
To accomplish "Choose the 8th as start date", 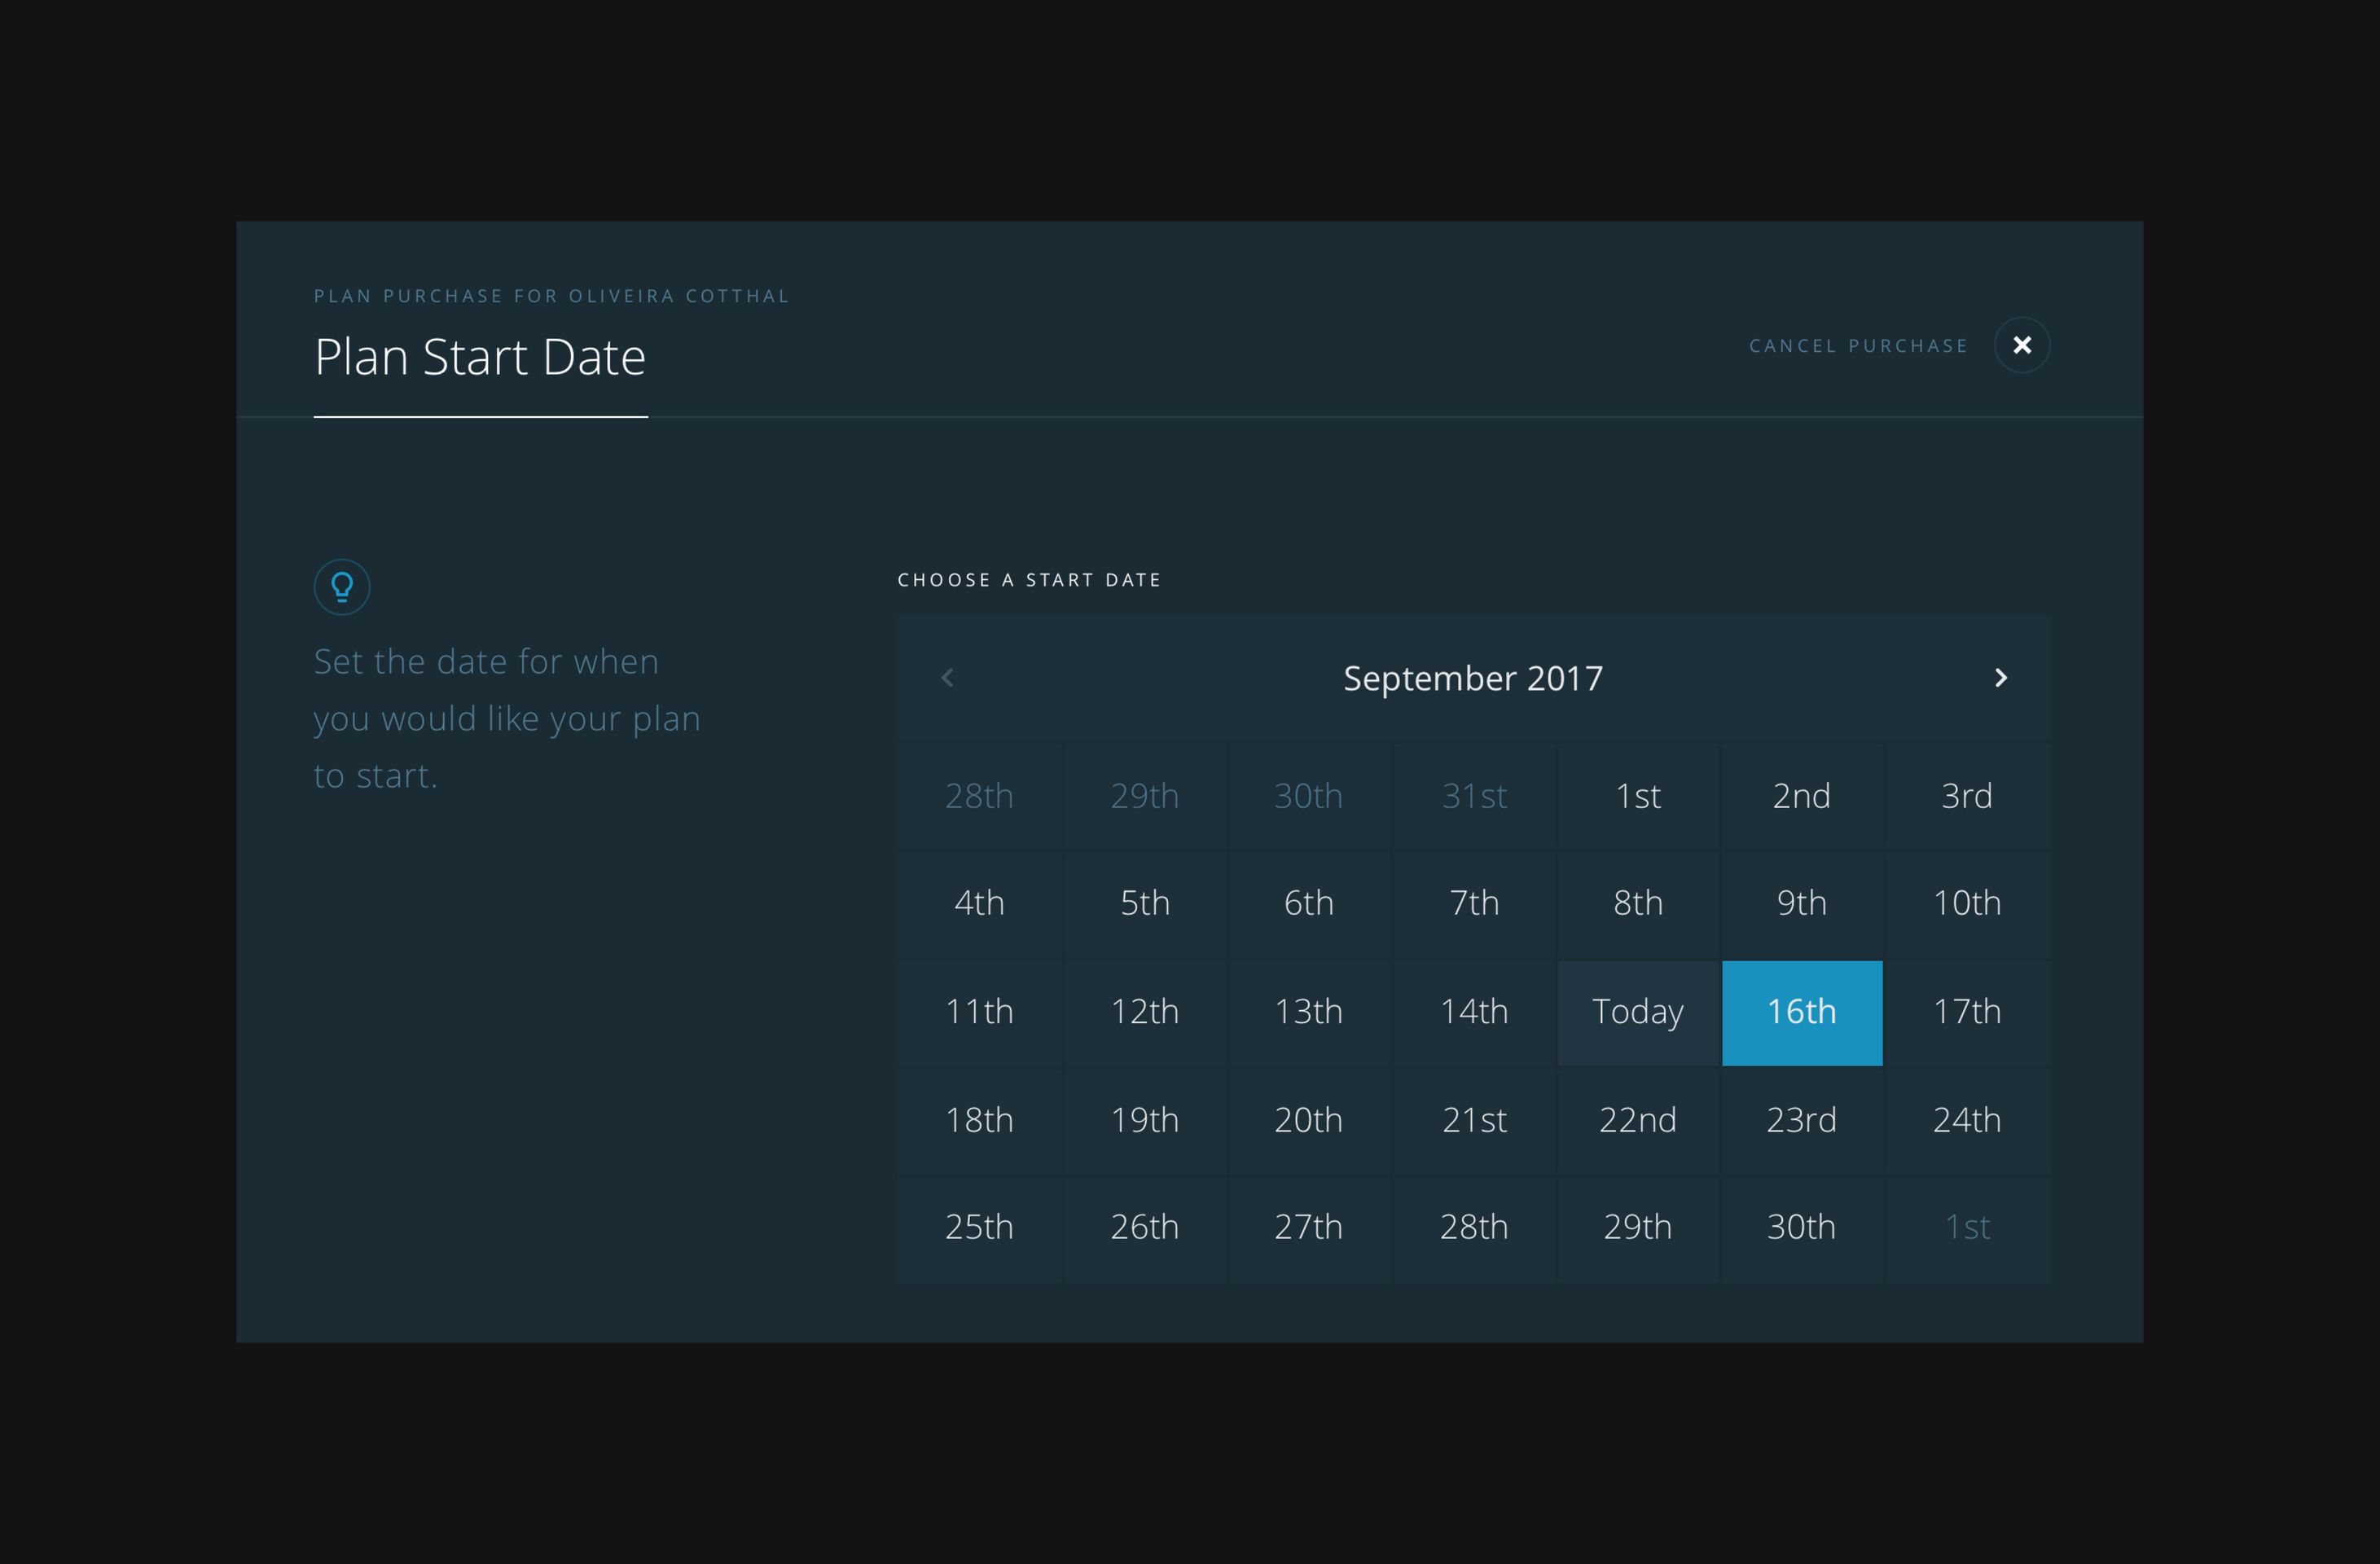I will tap(1638, 903).
